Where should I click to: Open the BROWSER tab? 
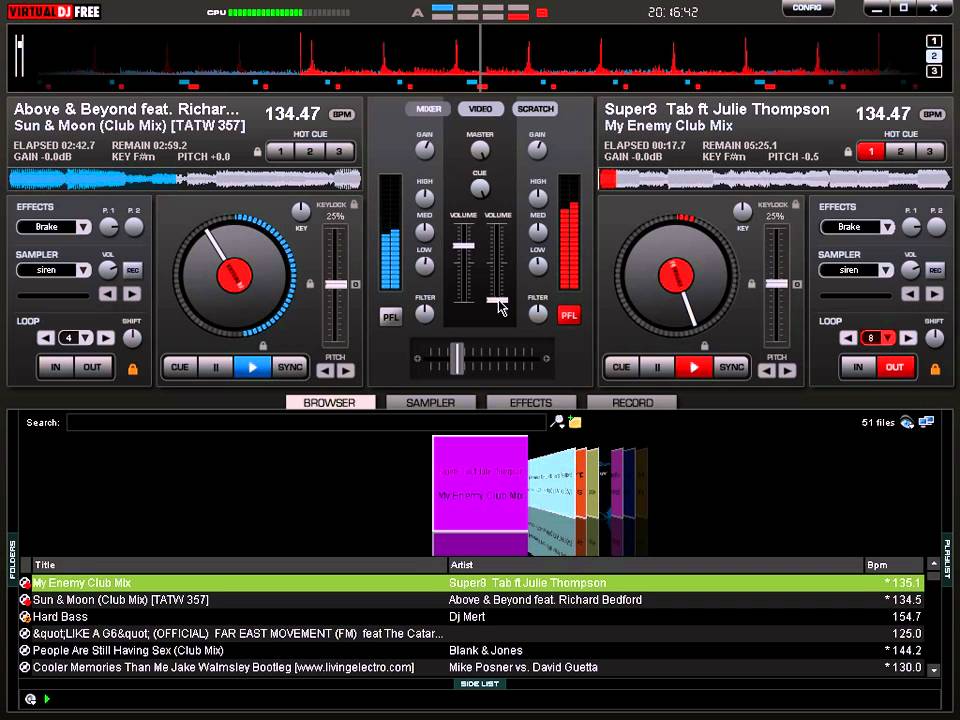pos(330,402)
